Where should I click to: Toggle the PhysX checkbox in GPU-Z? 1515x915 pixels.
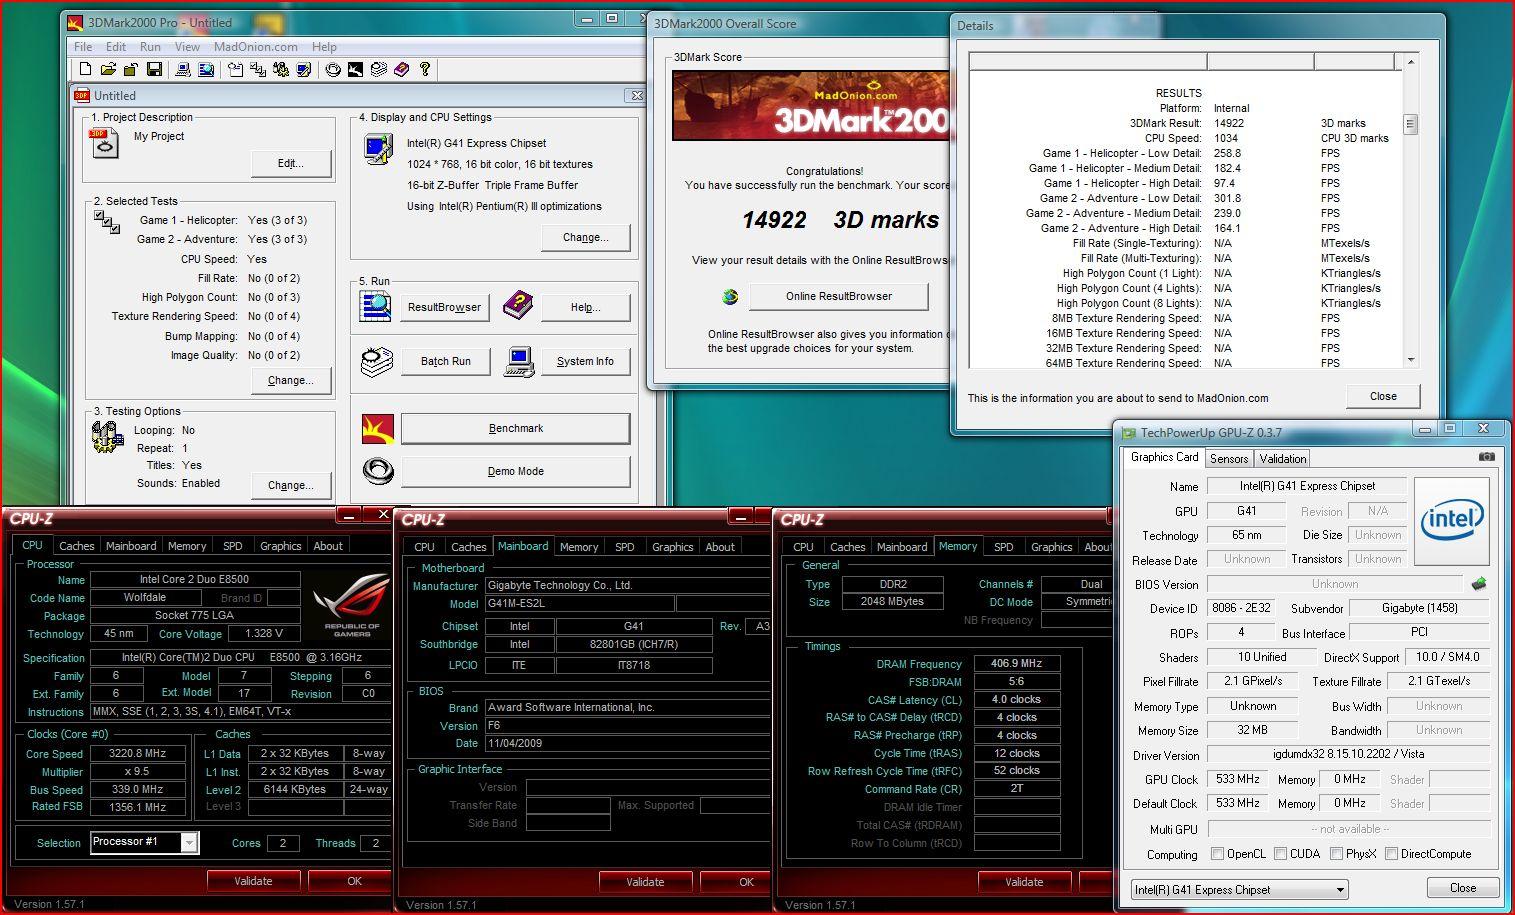[1336, 854]
